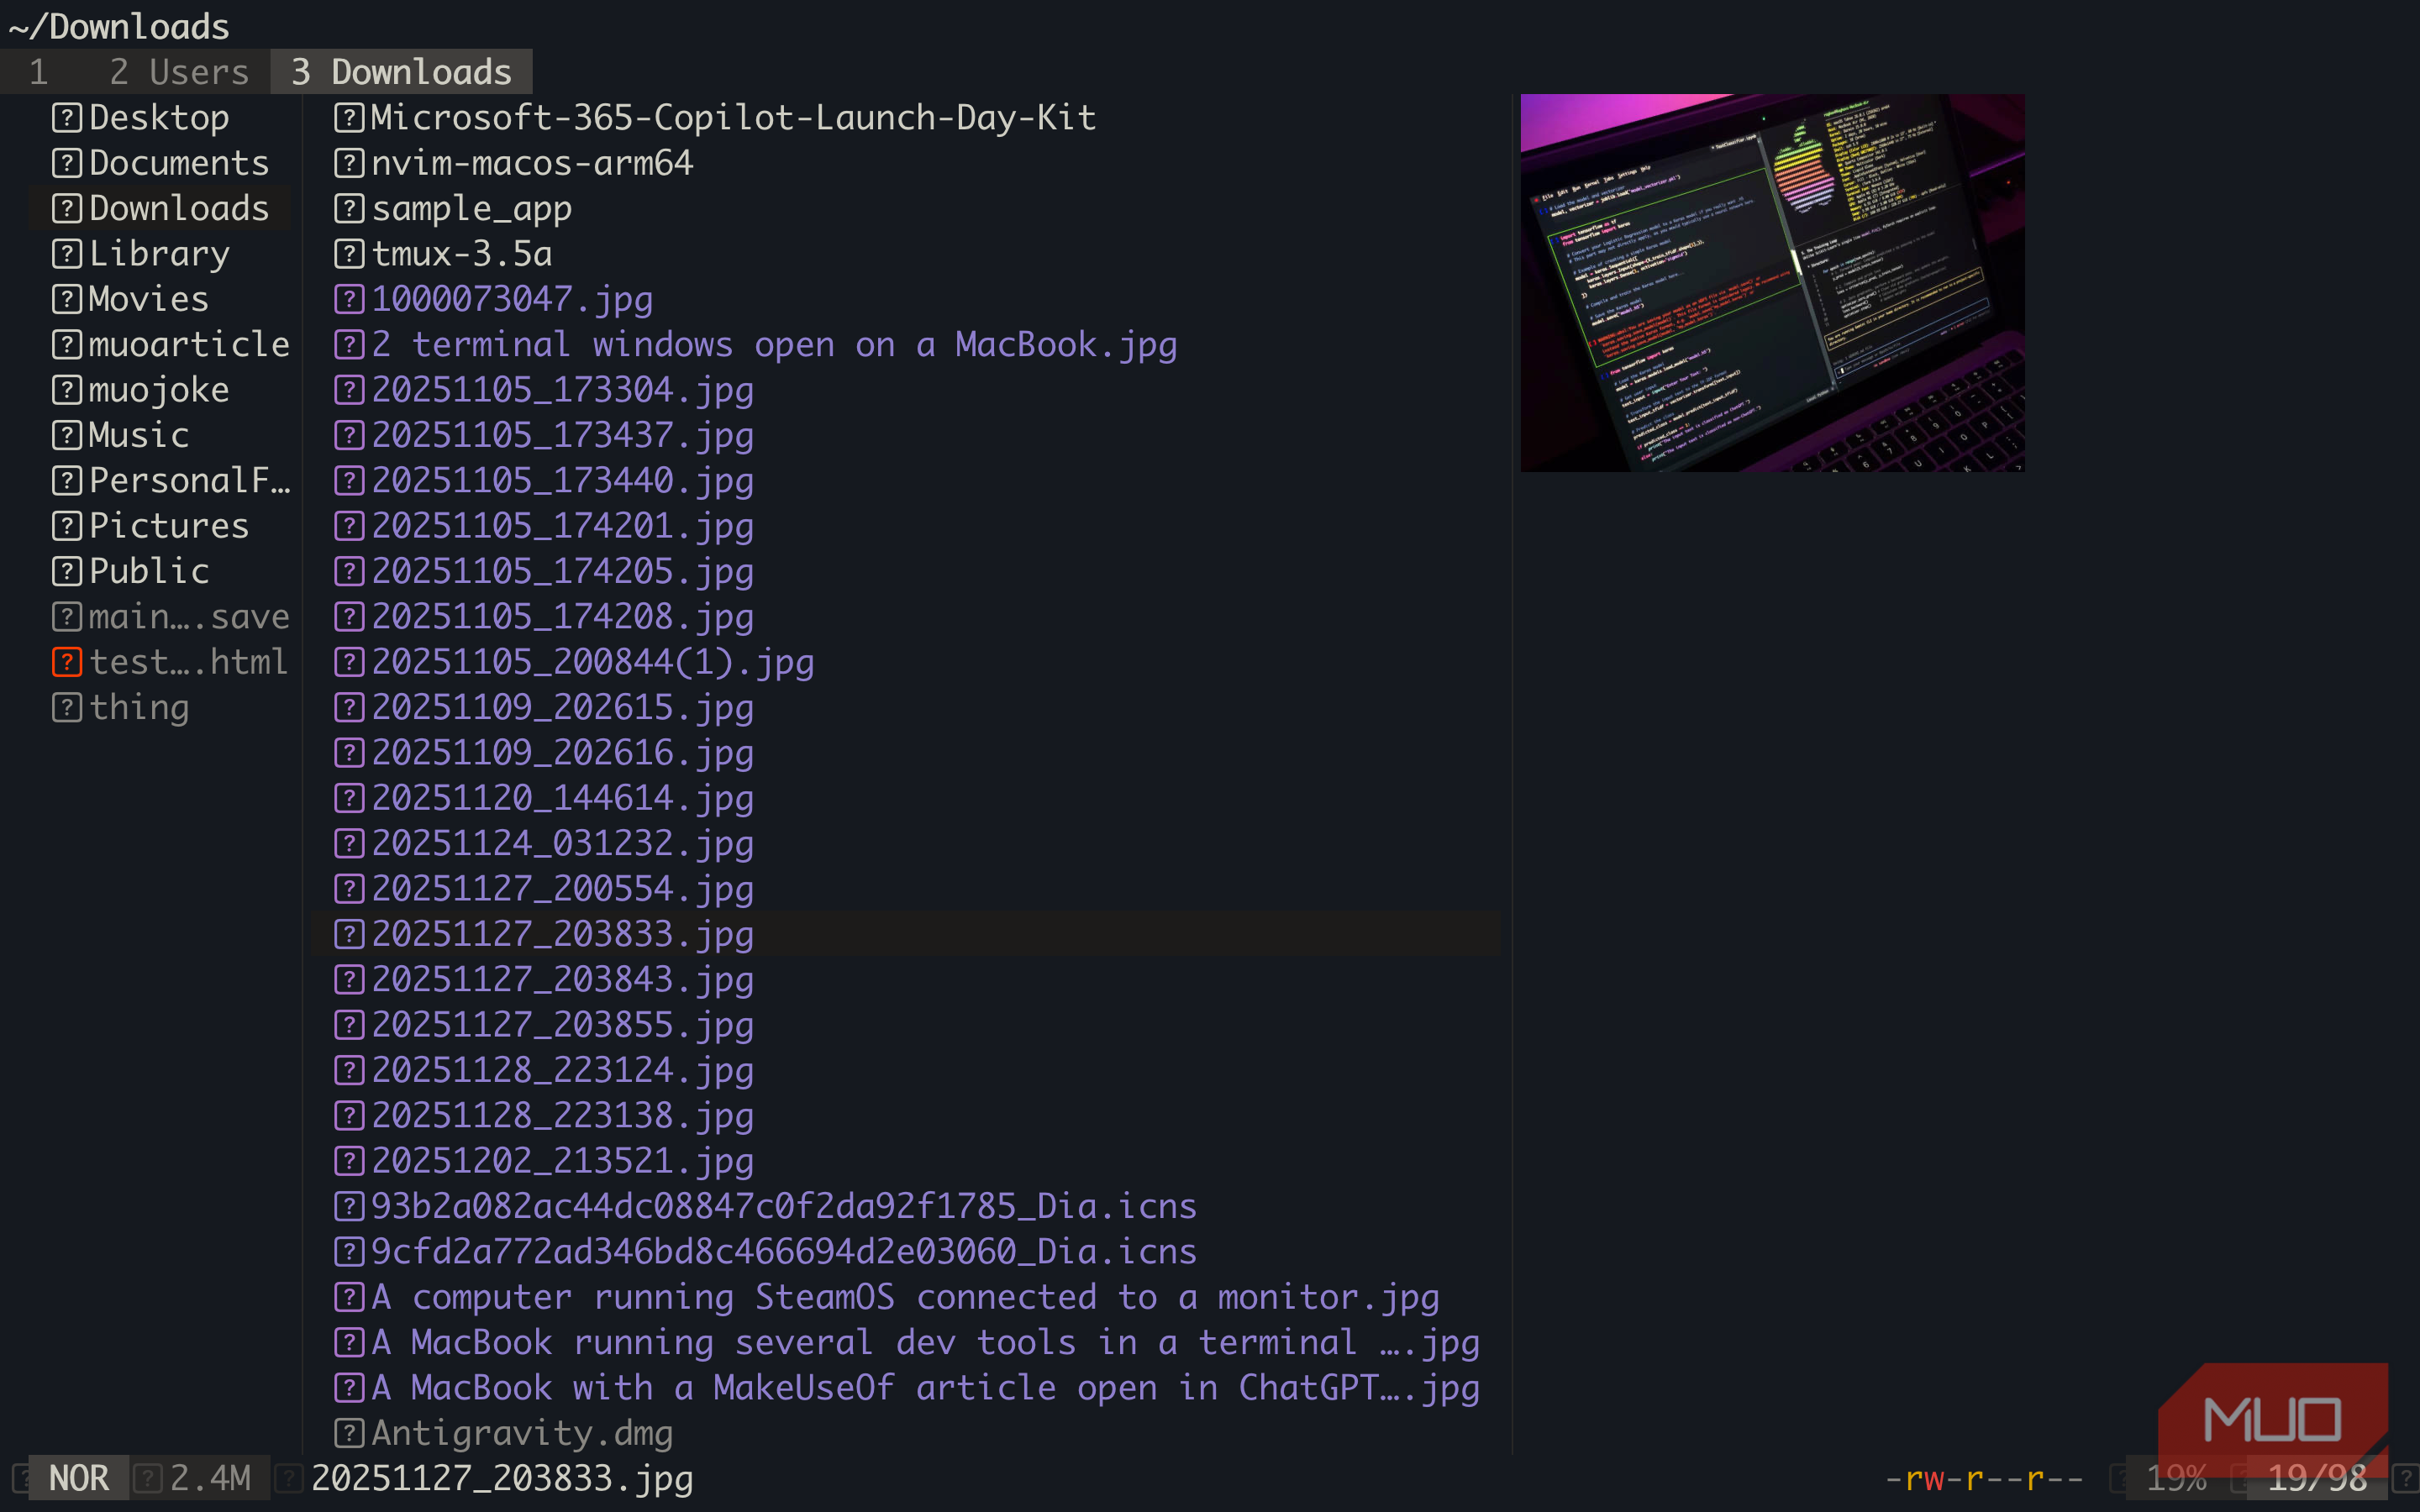Click the red icon next to test….html

tap(66, 662)
